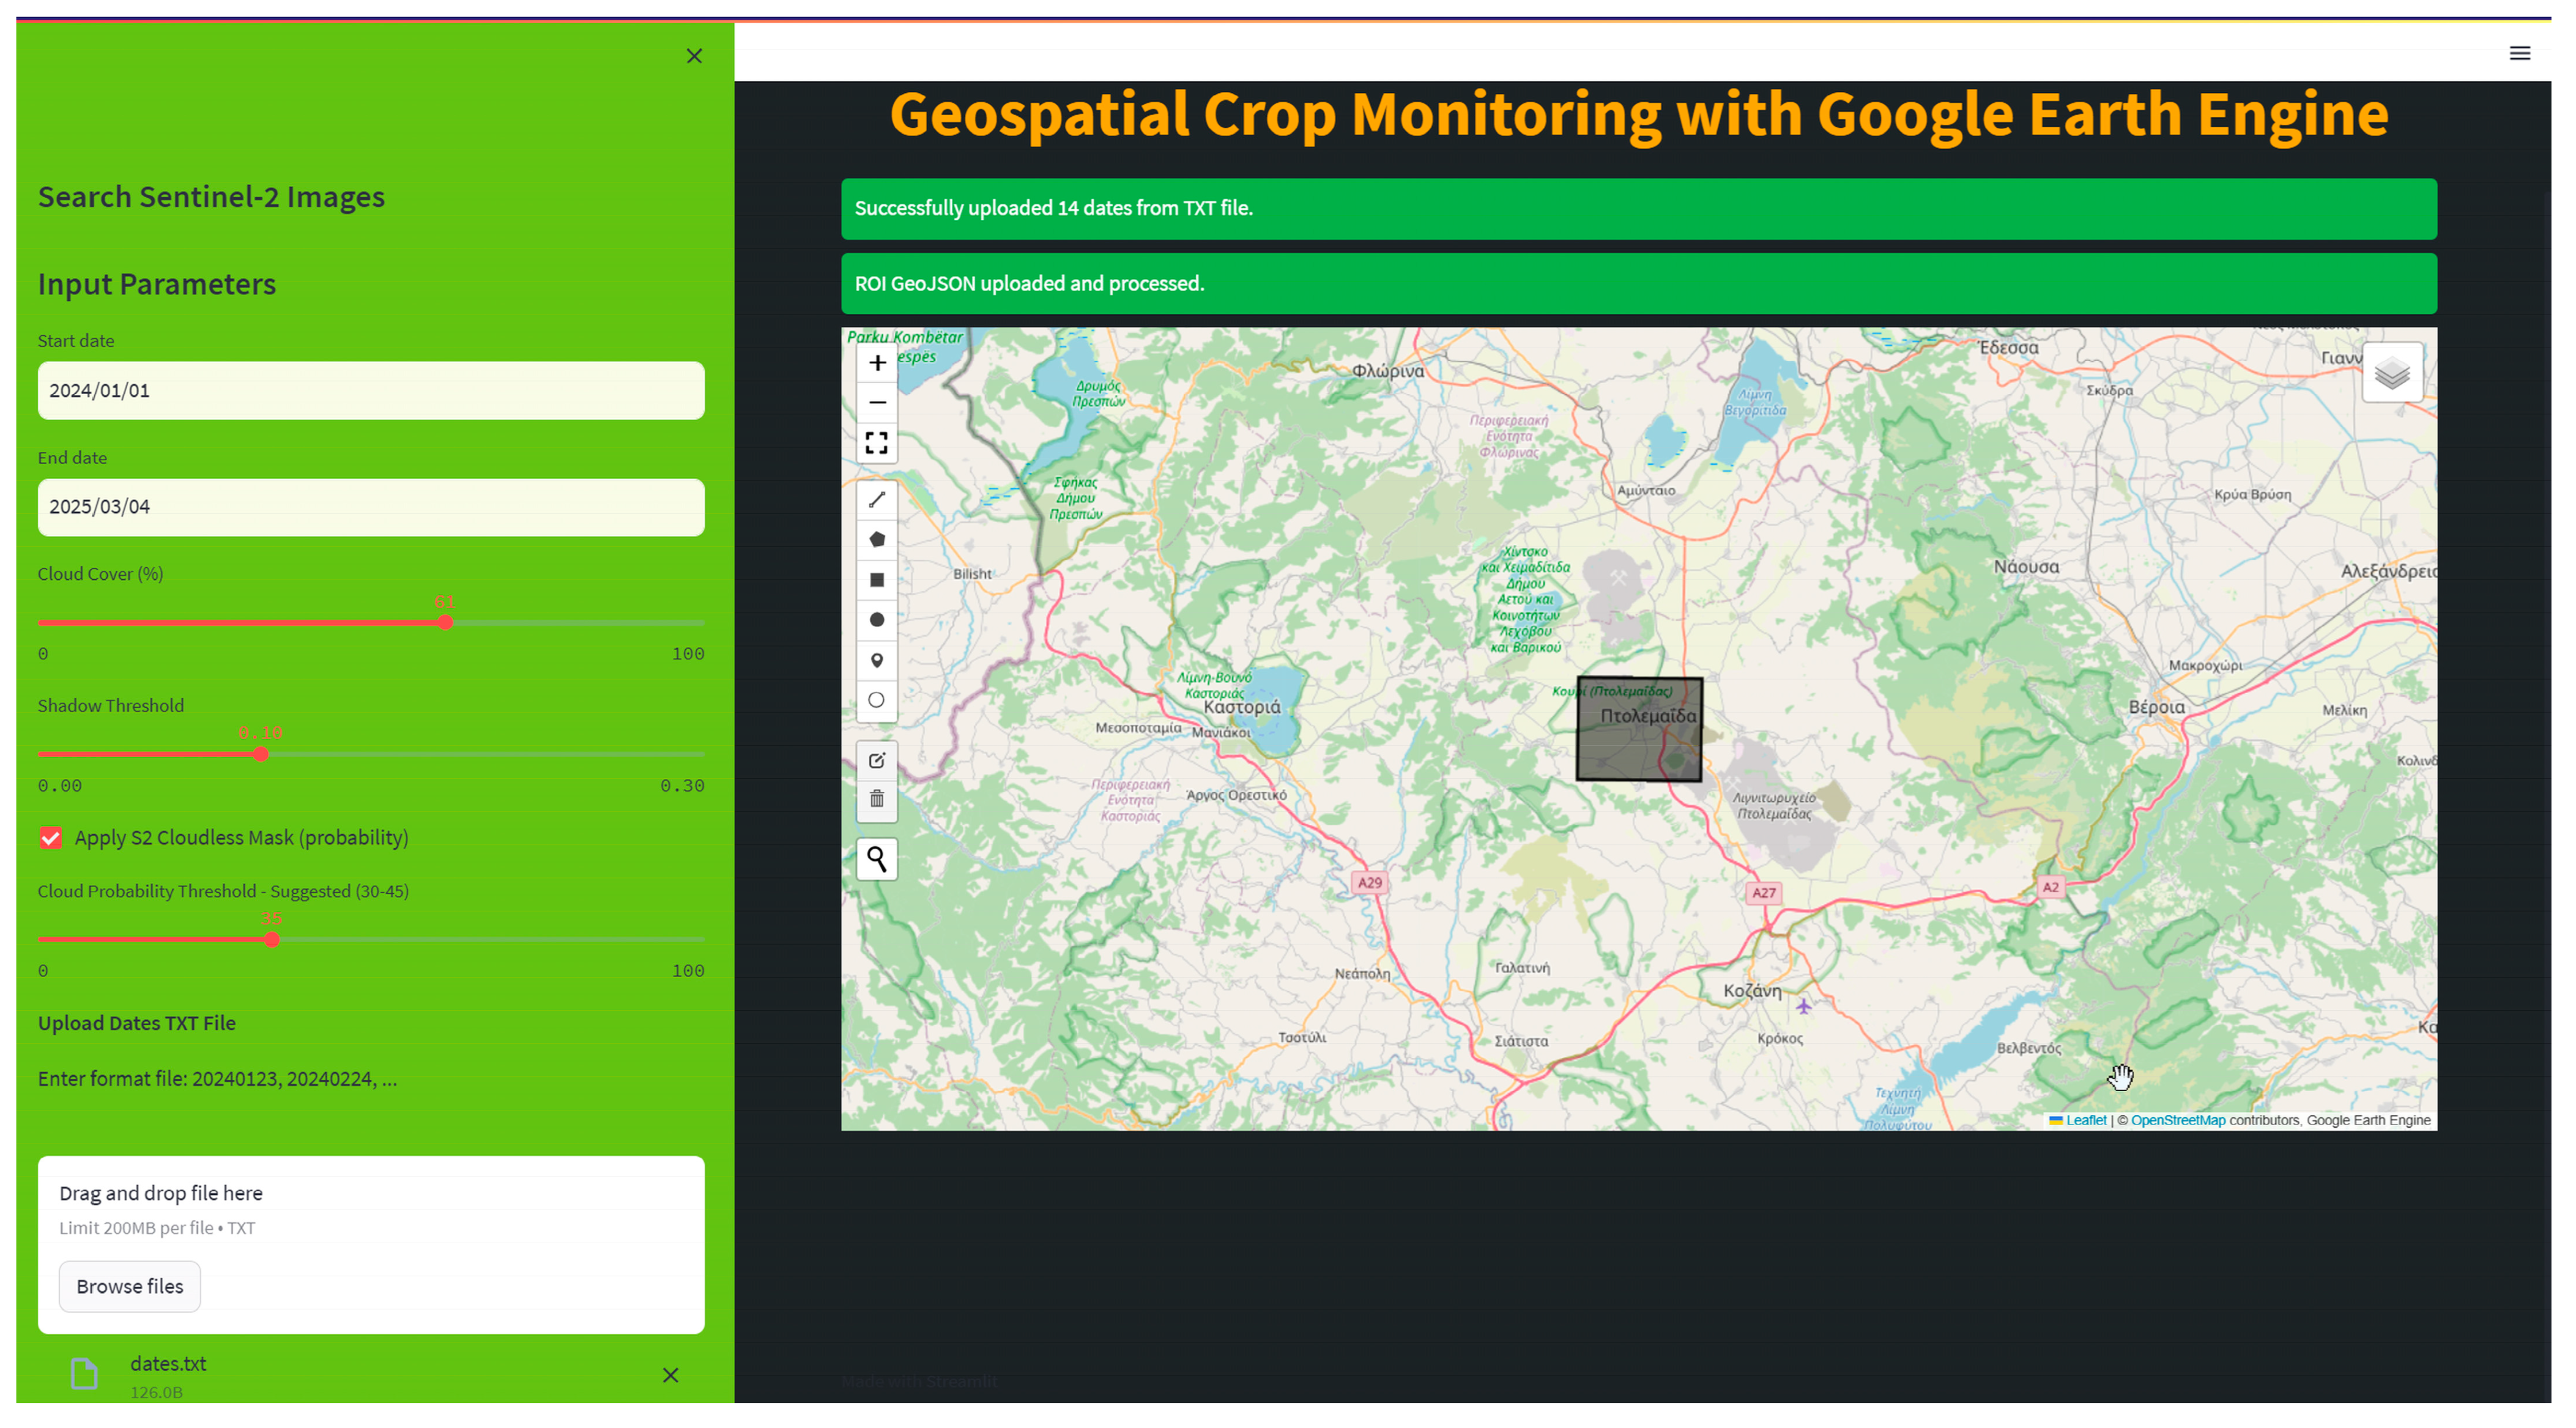
Task: Select the draw polyline tool
Action: pyautogui.click(x=877, y=499)
